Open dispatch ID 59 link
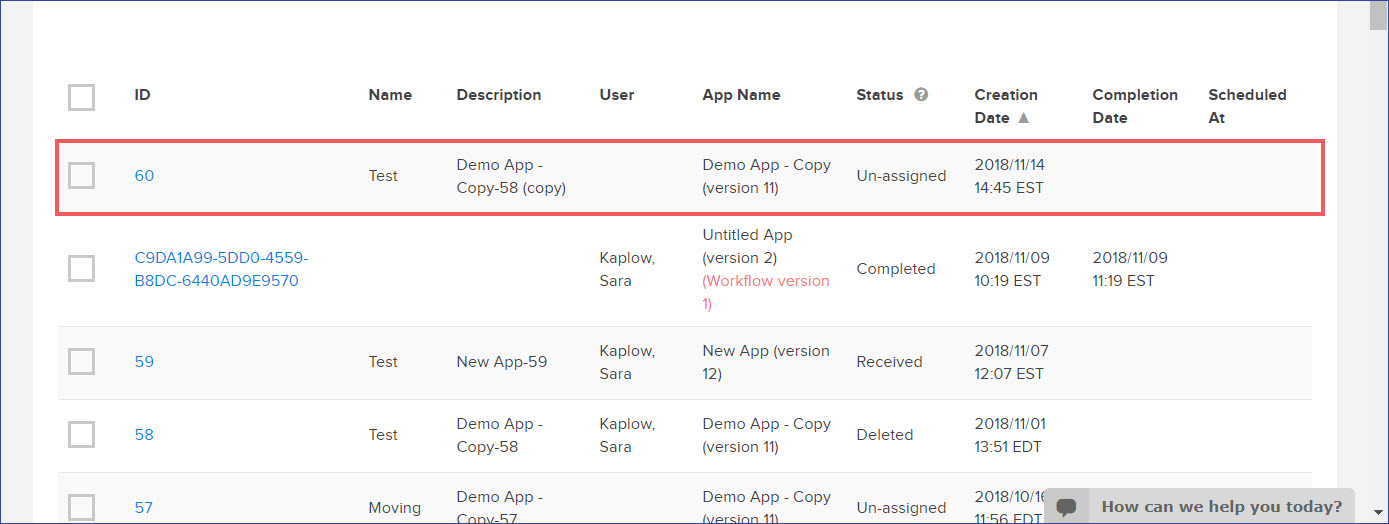Image resolution: width=1389 pixels, height=524 pixels. (144, 362)
